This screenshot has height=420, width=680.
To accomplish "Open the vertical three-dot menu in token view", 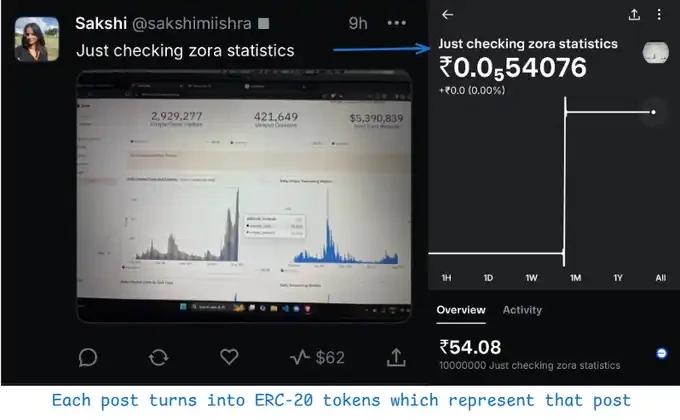I will (x=659, y=15).
